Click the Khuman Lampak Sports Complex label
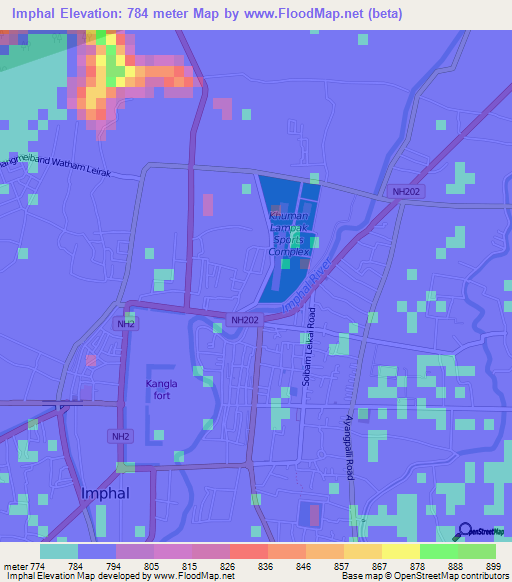This screenshot has width=512, height=582. click(289, 233)
